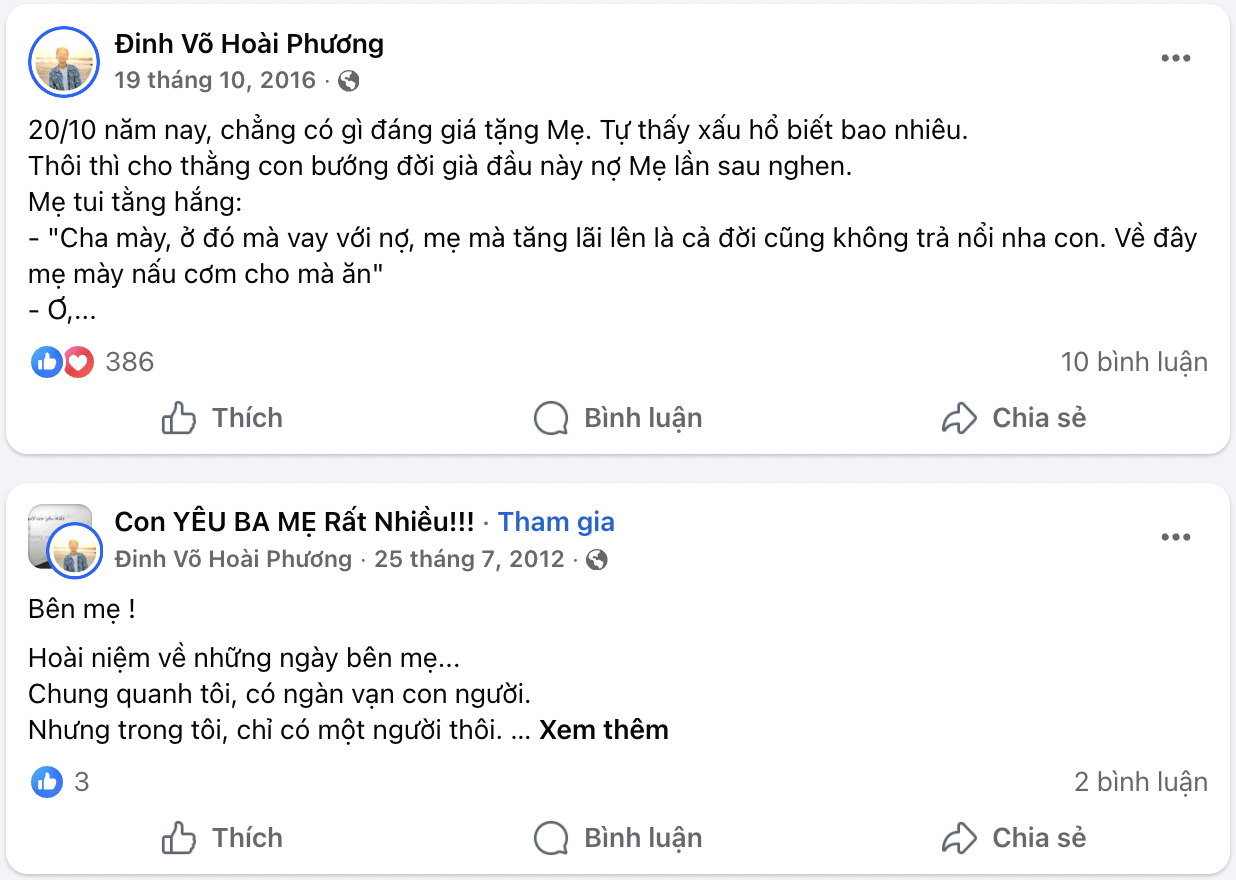Click 10 bình luận to view comments

pos(1134,362)
